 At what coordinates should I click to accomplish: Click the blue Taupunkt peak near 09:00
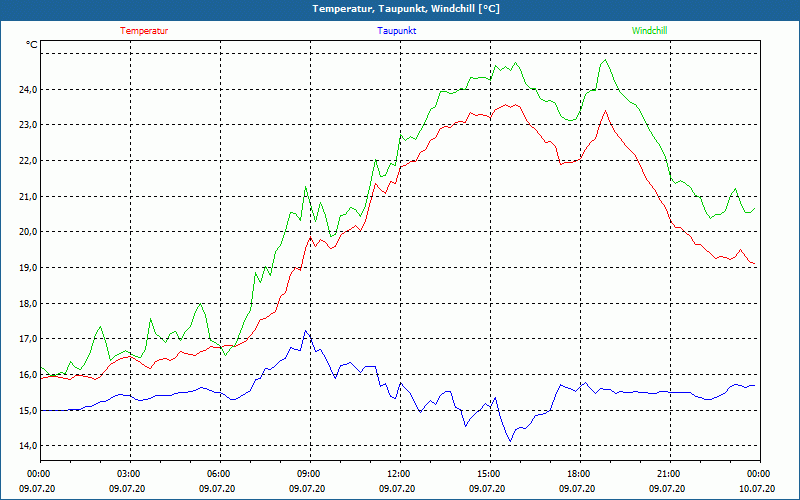(306, 331)
